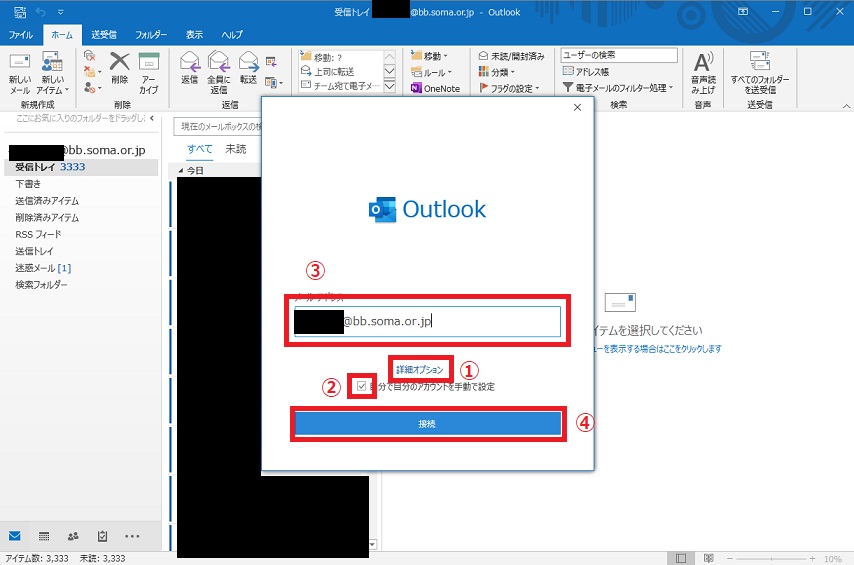Show すべて messages filter
Image resolution: width=854 pixels, height=565 pixels.
pyautogui.click(x=199, y=149)
